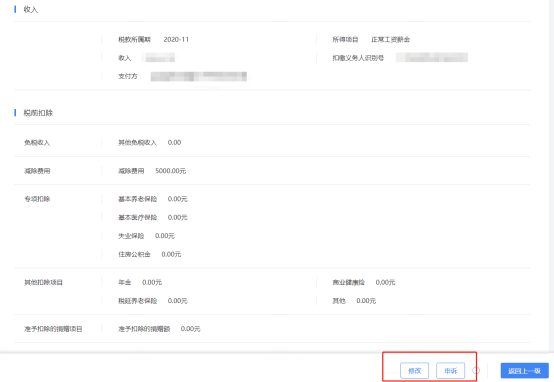
Task: Go back using the 返回上一级 button
Action: tap(524, 370)
